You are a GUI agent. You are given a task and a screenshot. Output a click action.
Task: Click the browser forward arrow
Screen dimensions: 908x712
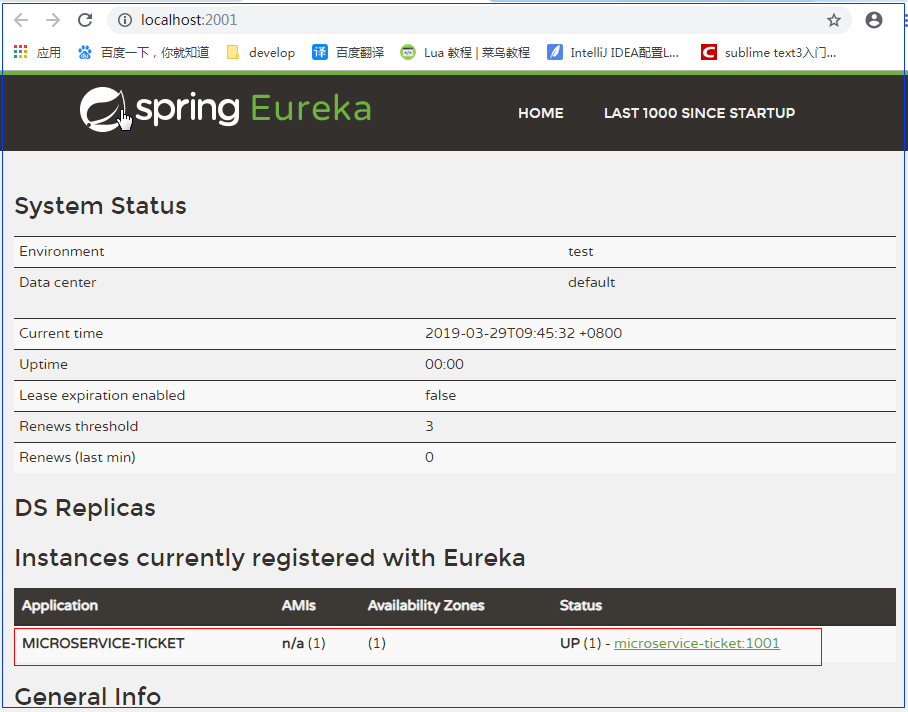53,20
